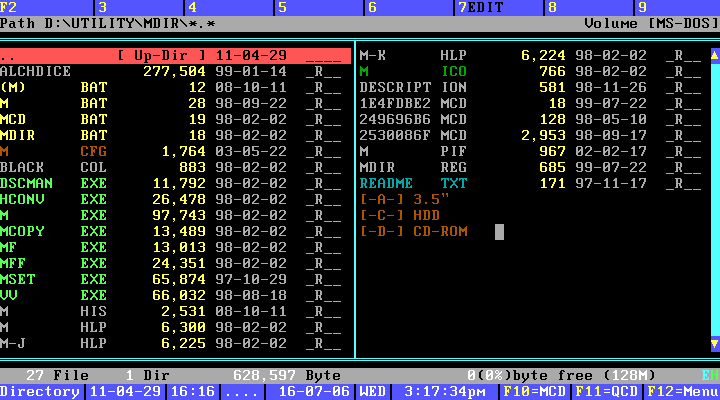
Task: Select M HLP with size 6,300
Action: click(175, 327)
